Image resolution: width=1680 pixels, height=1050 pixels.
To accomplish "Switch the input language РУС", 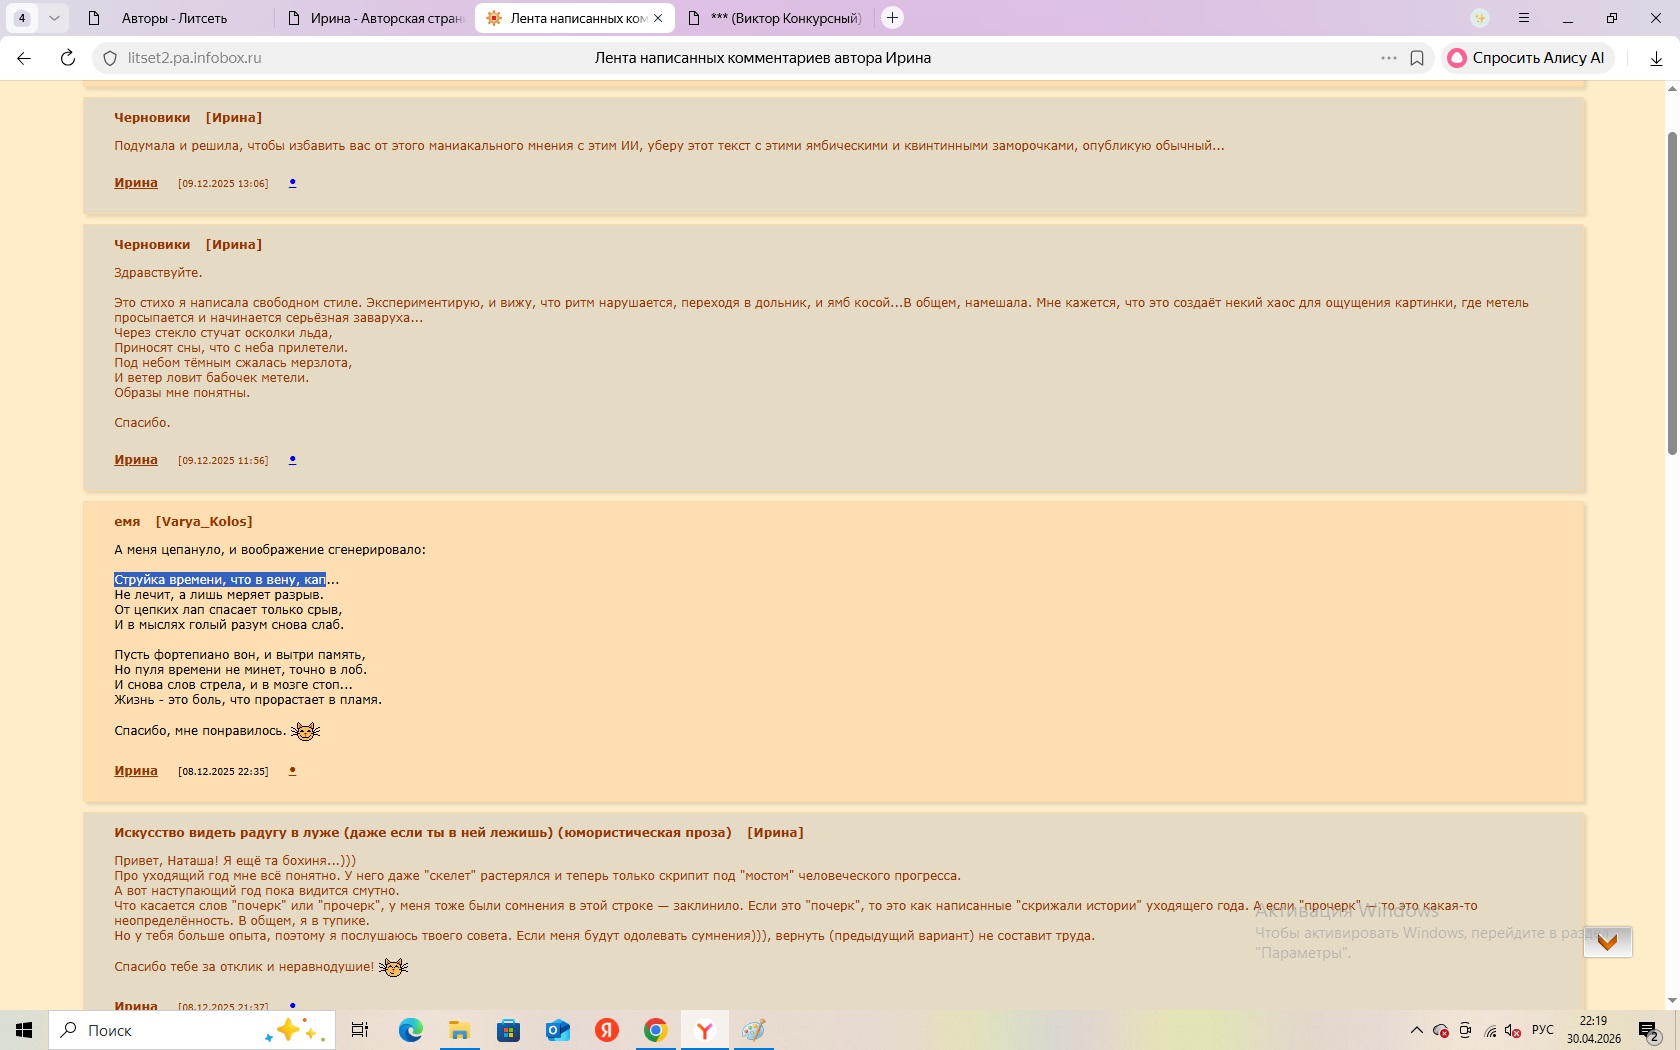I will click(1543, 1030).
